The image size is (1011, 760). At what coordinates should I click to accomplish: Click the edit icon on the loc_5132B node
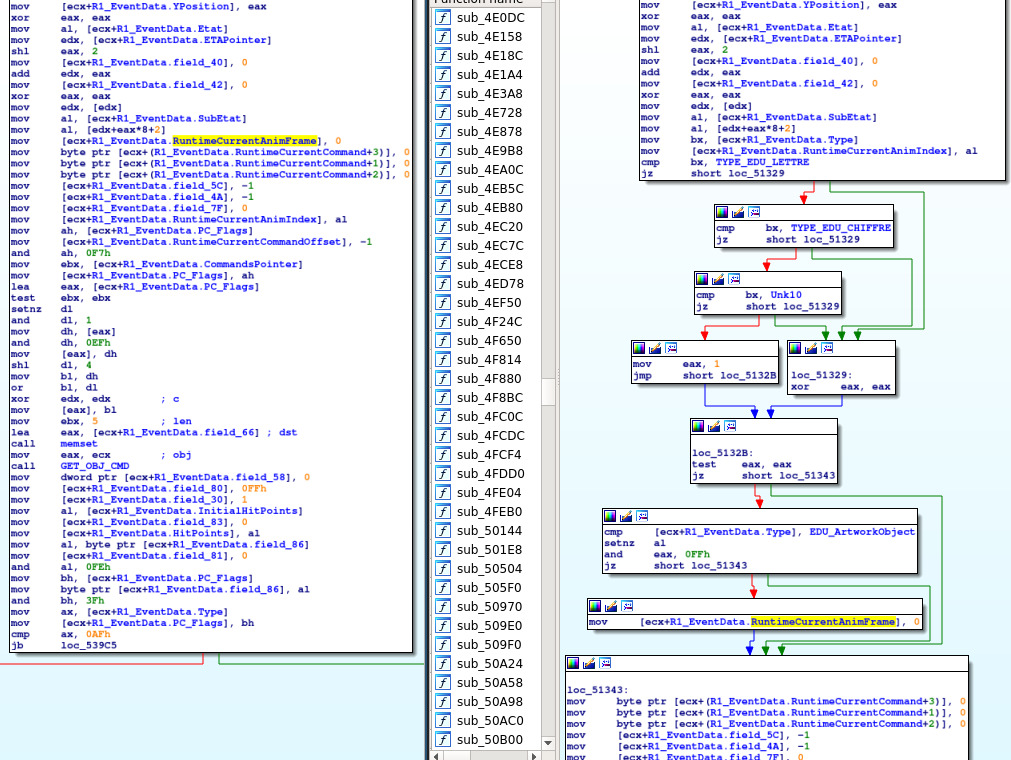[714, 426]
